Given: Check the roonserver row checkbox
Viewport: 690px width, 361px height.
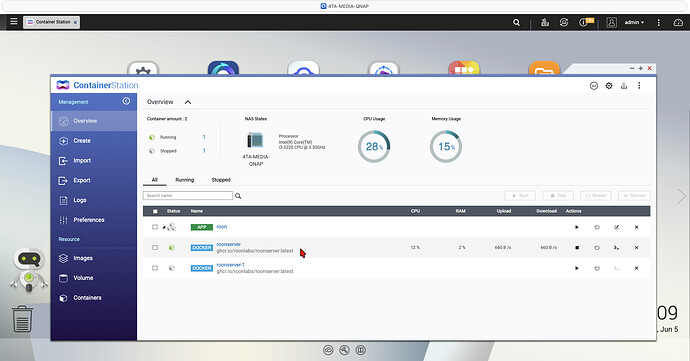Looking at the screenshot, I should click(x=155, y=247).
